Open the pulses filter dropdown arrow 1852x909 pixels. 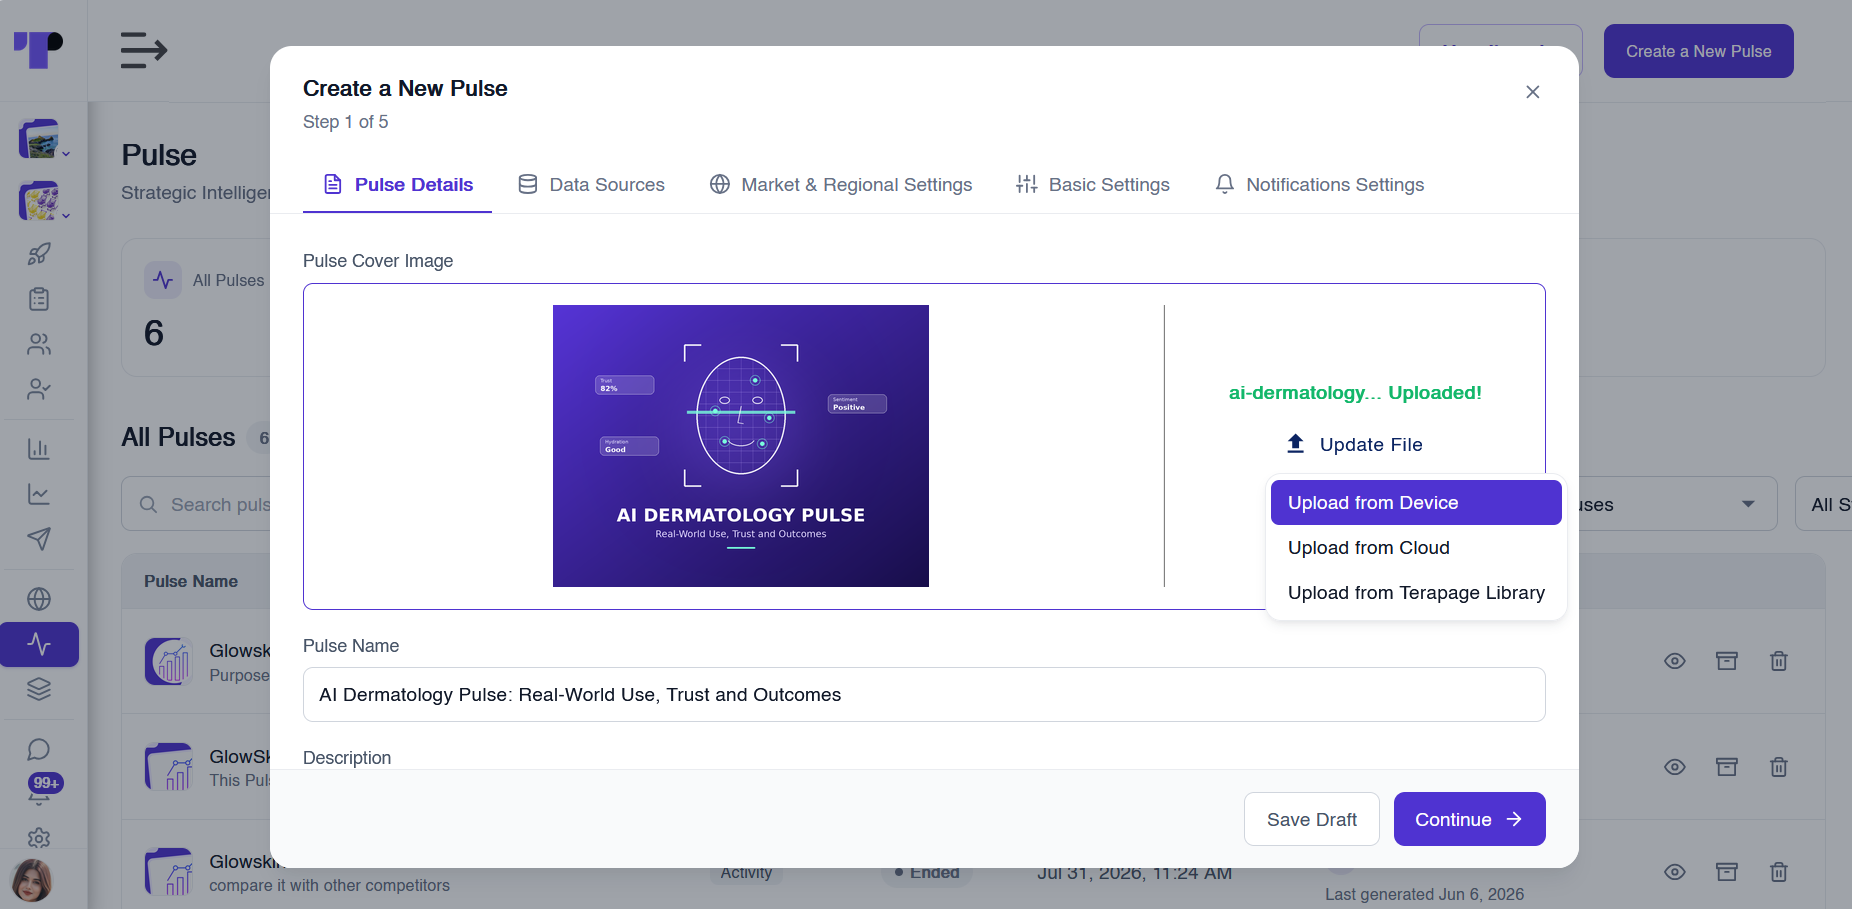click(1748, 504)
